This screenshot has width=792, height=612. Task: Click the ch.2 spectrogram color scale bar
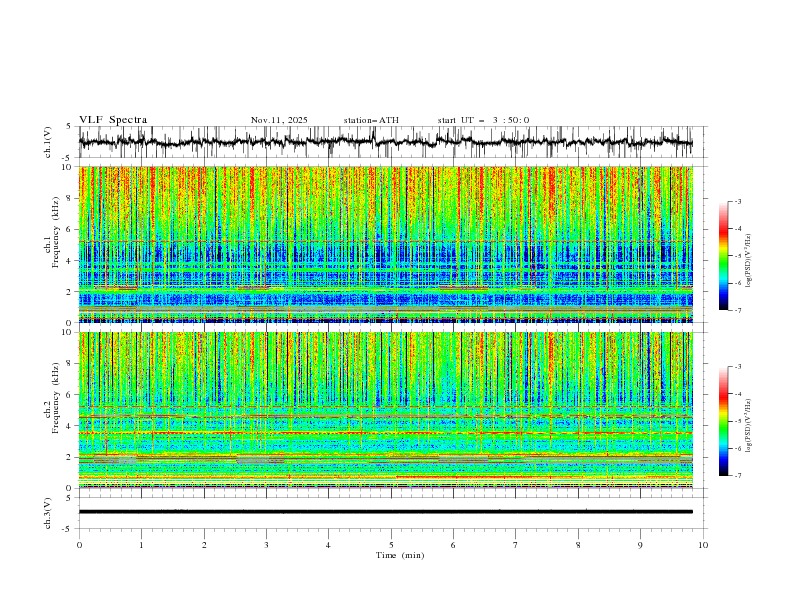click(723, 421)
